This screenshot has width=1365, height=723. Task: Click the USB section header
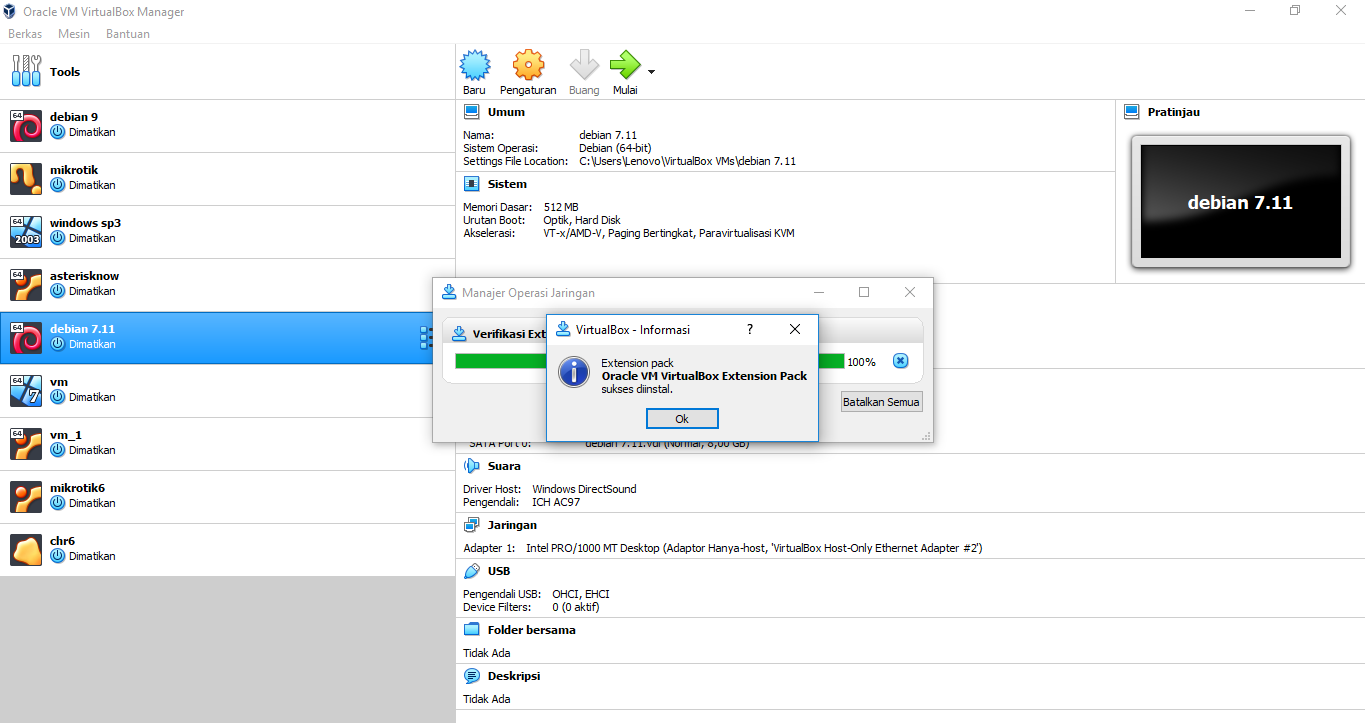(x=499, y=571)
